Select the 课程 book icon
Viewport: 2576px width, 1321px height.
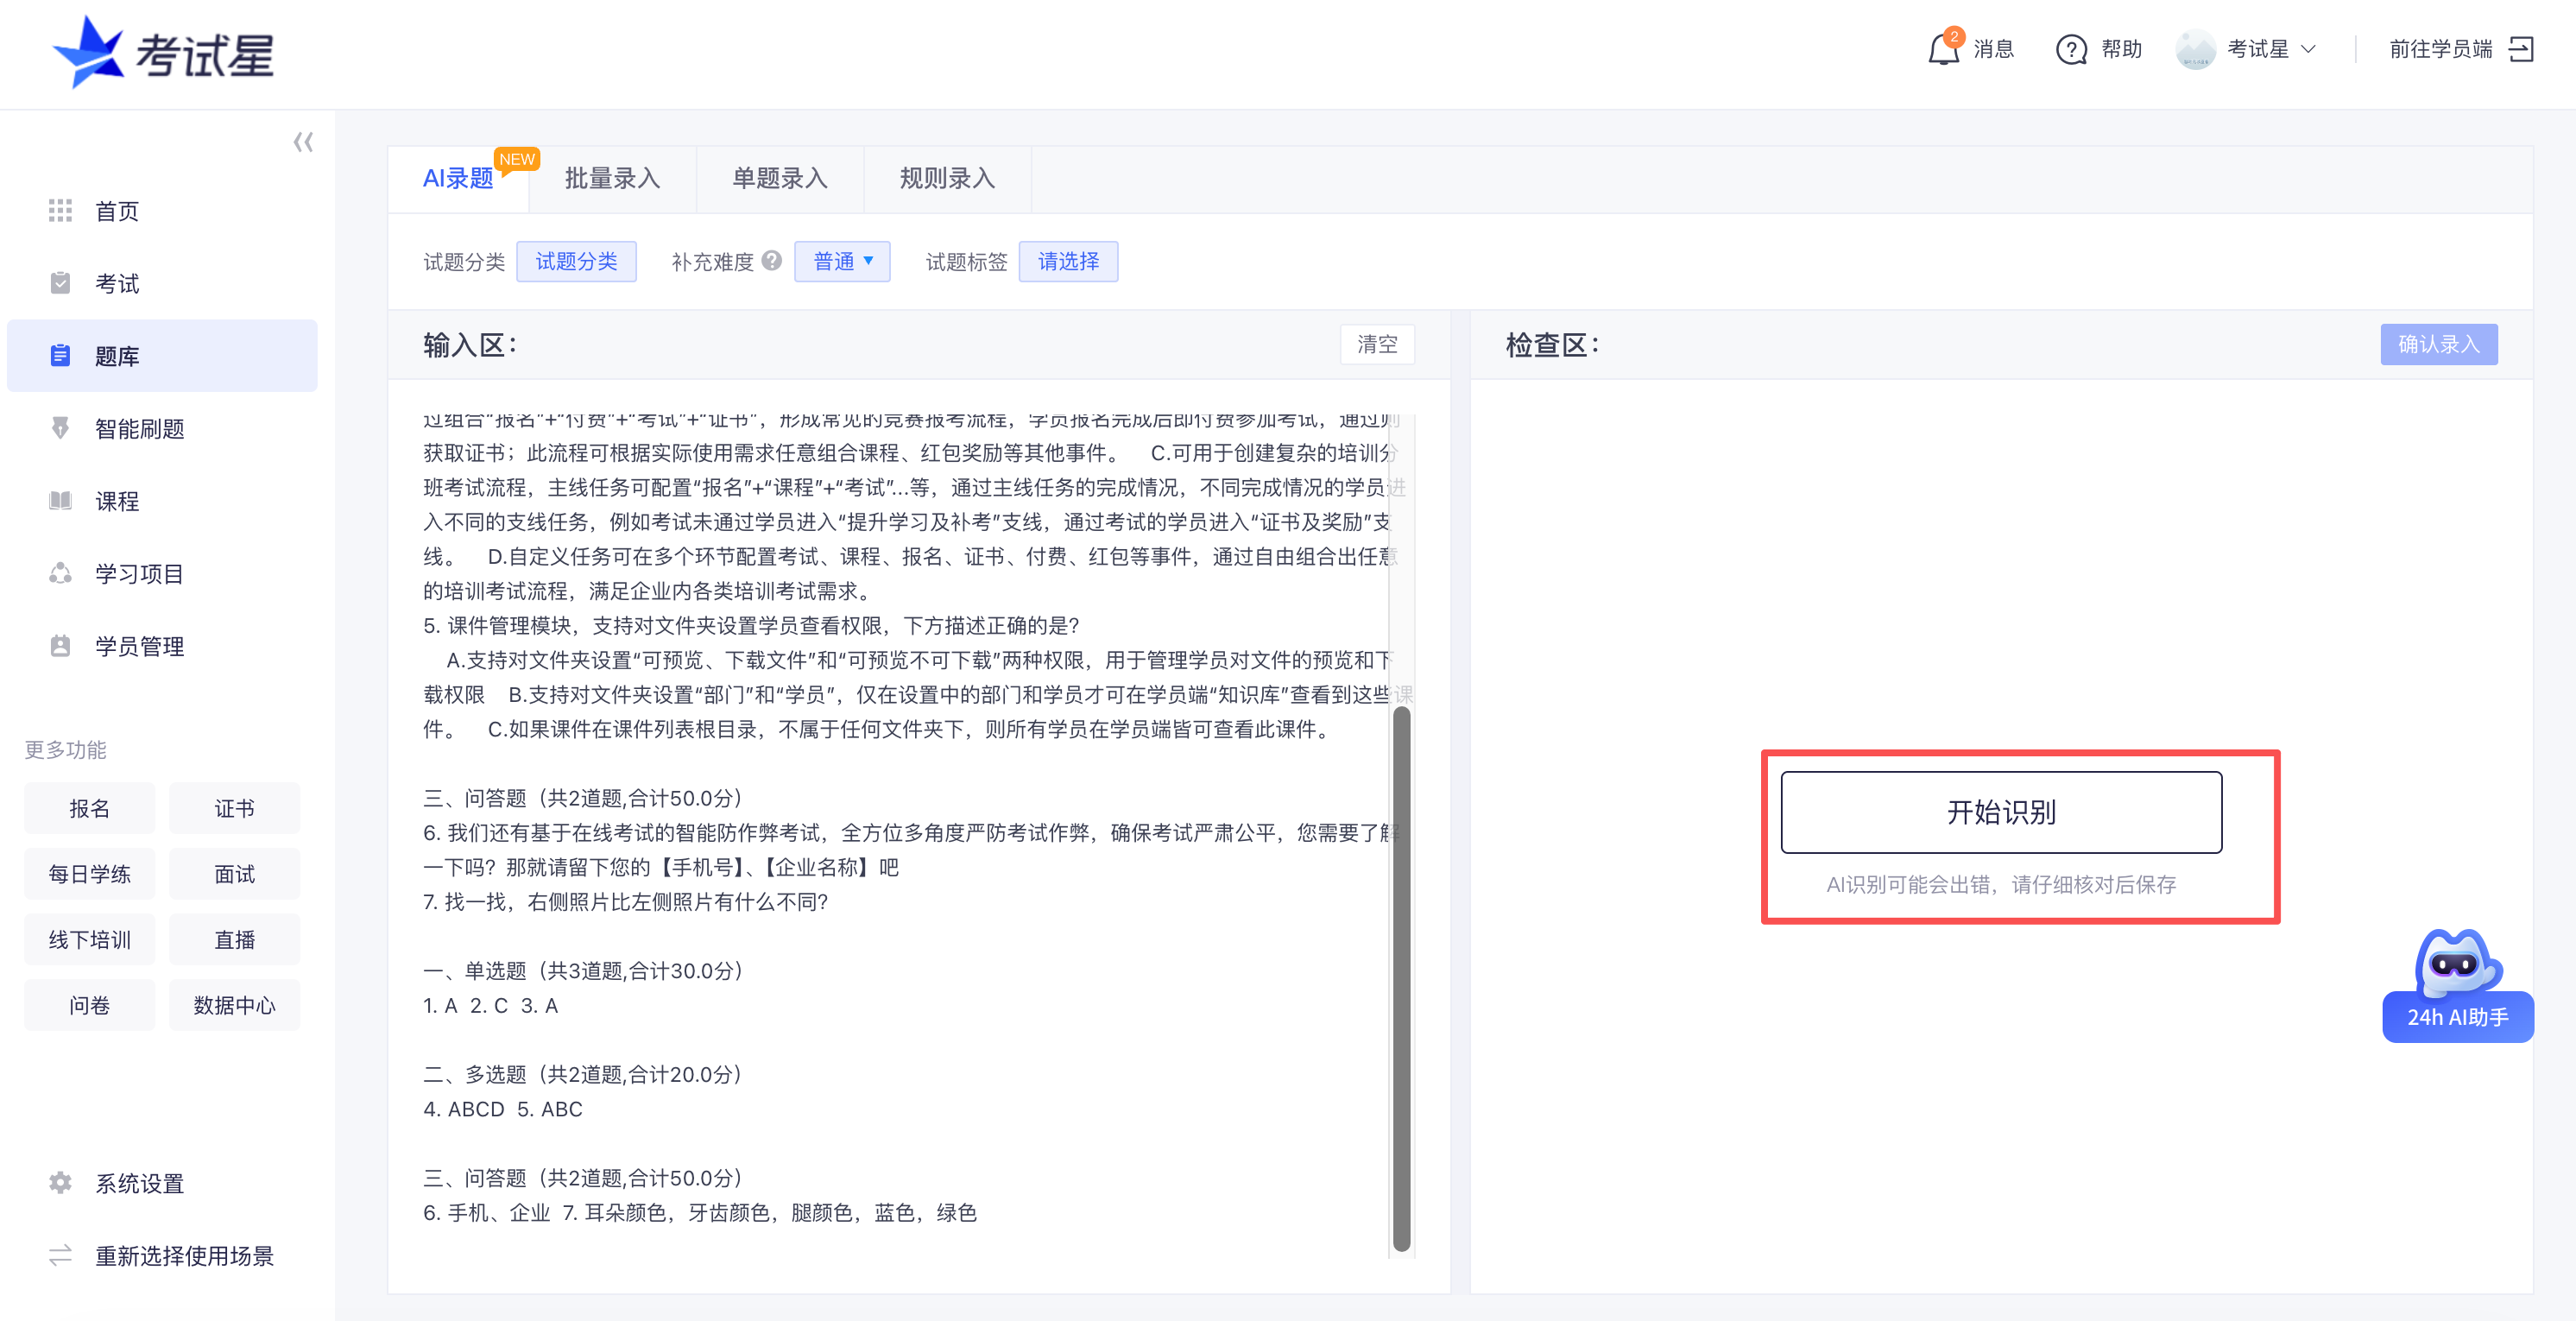click(x=60, y=501)
